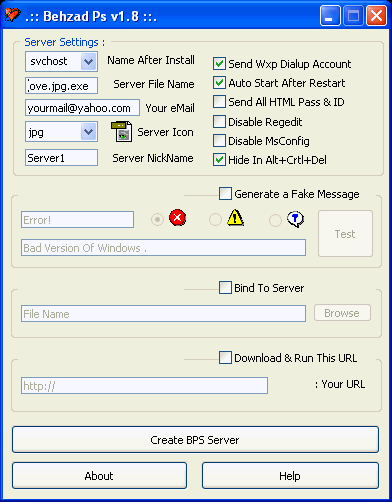This screenshot has width=392, height=502.
Task: Enable Disable Regedit checkbox
Action: coord(219,122)
